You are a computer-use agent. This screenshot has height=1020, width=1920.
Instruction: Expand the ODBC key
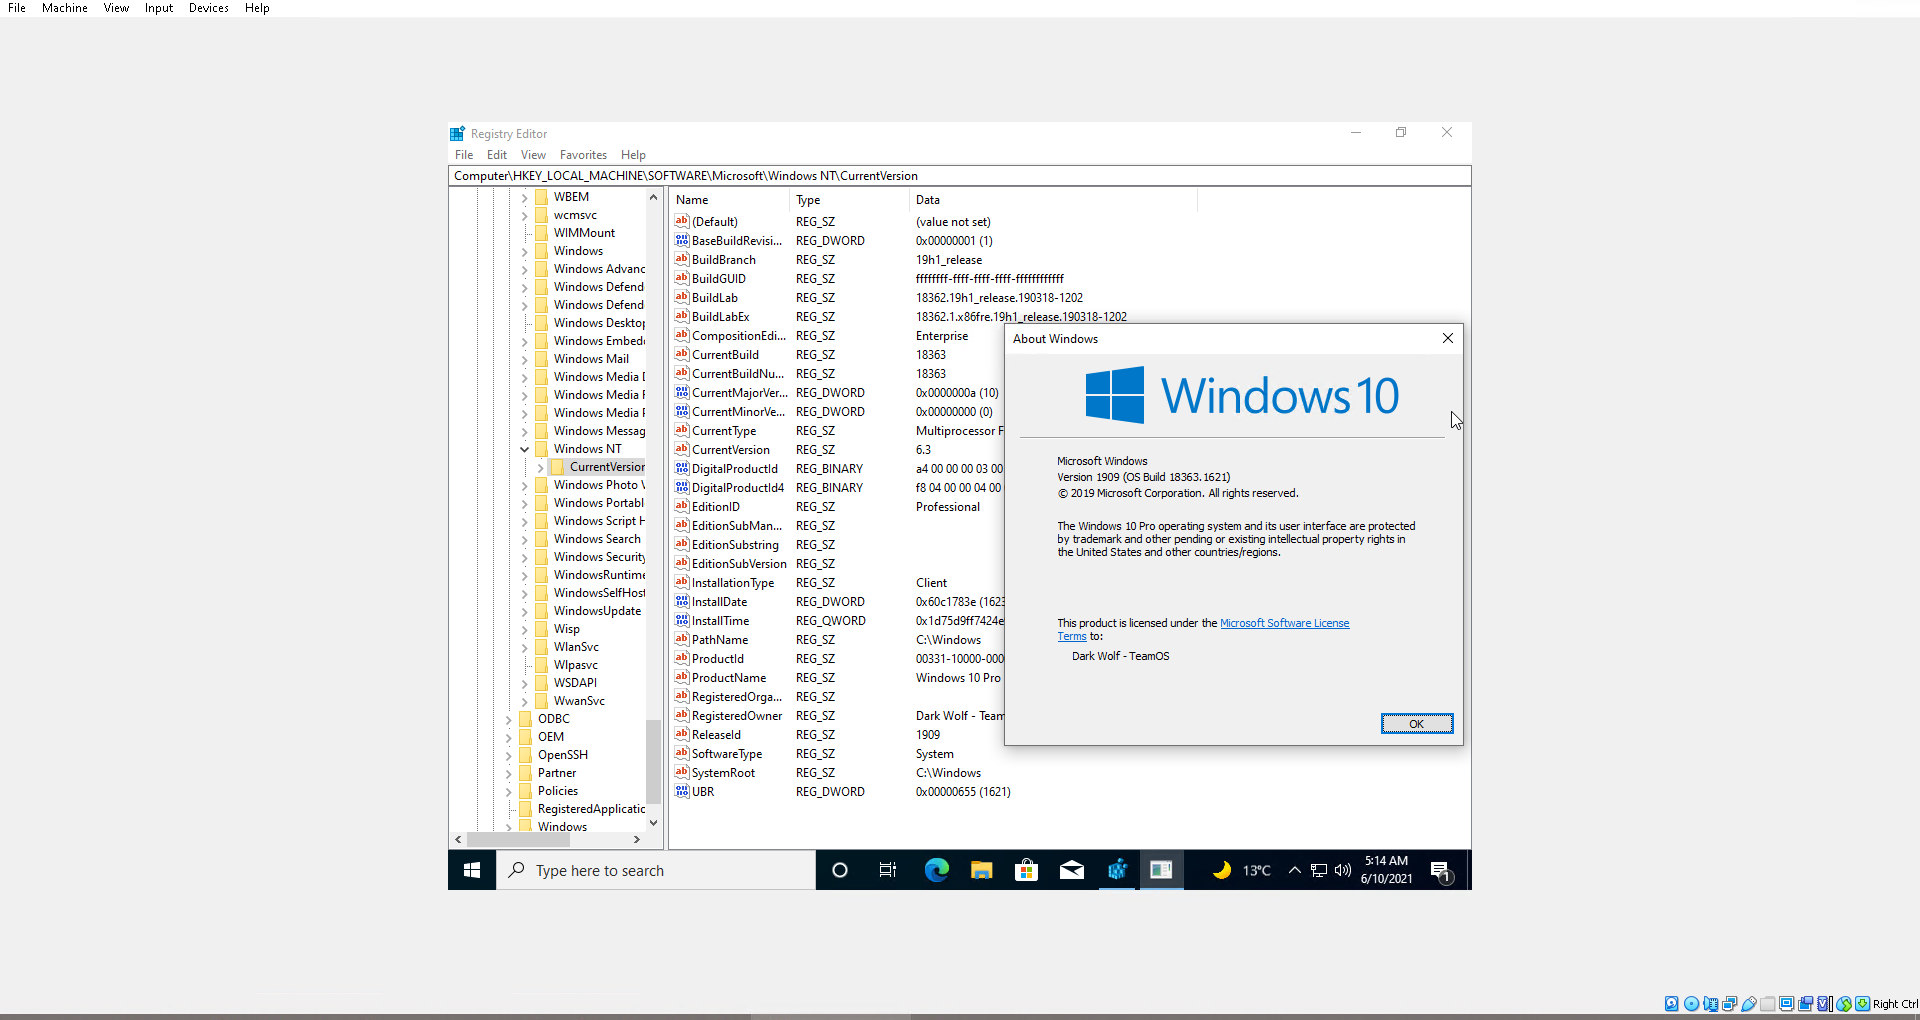[x=508, y=719]
